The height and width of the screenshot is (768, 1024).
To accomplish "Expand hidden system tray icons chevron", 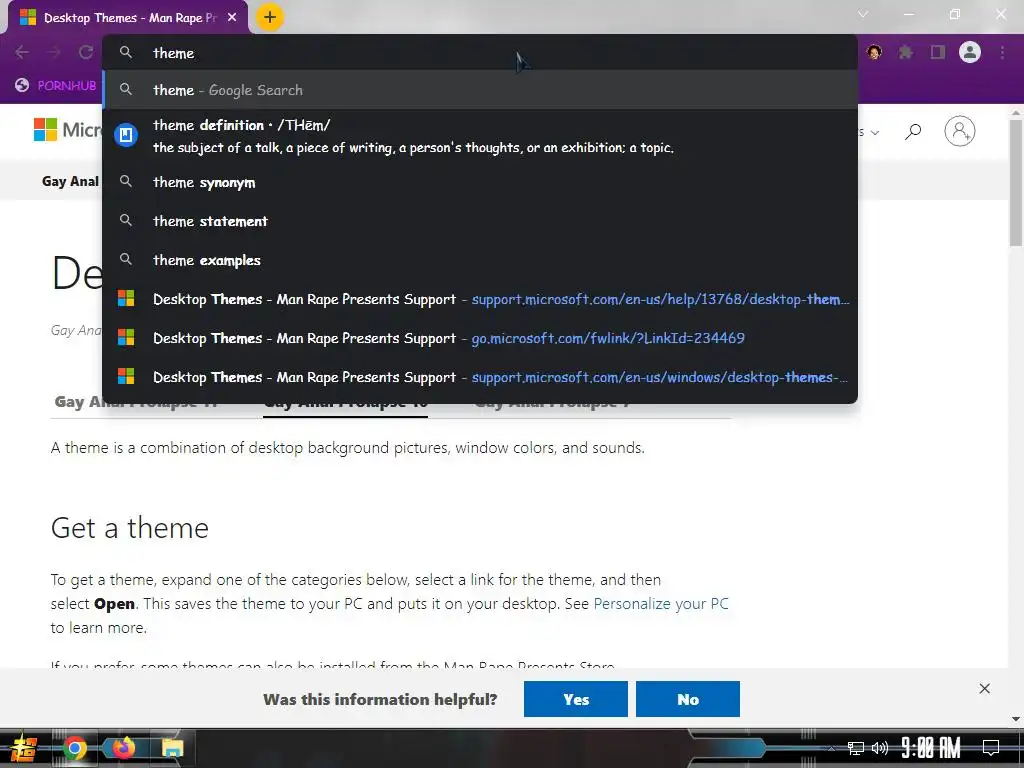I will point(831,748).
